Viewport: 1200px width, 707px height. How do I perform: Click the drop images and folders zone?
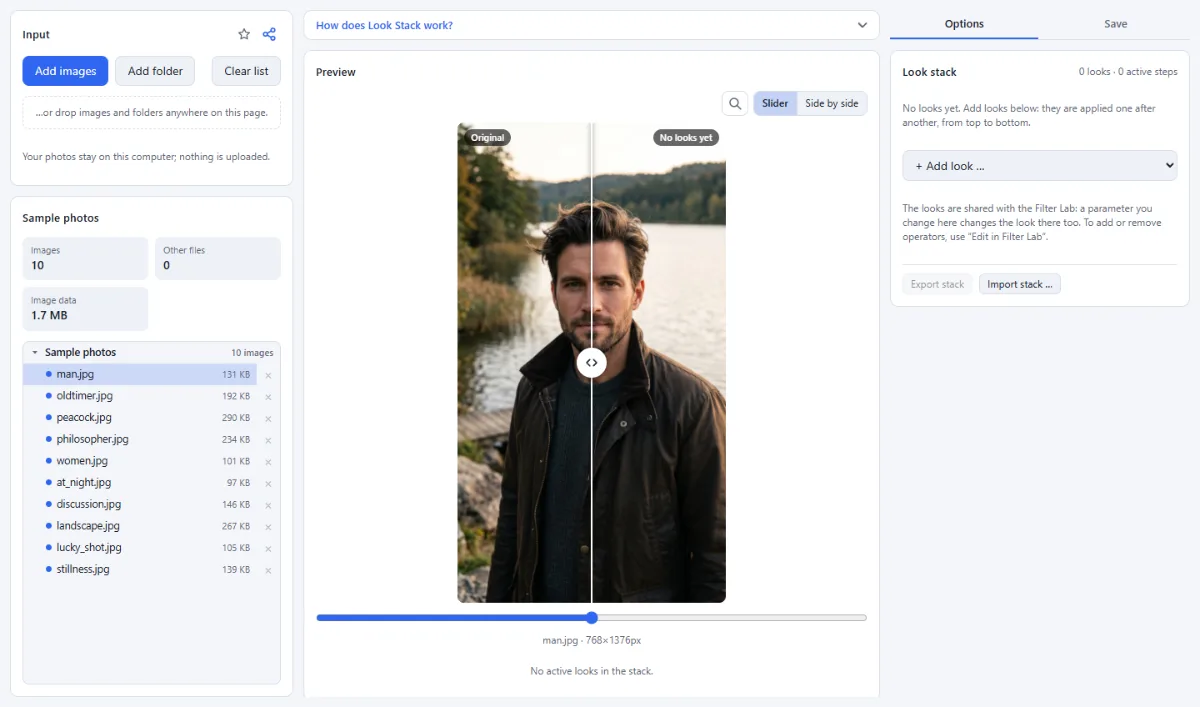(x=152, y=113)
